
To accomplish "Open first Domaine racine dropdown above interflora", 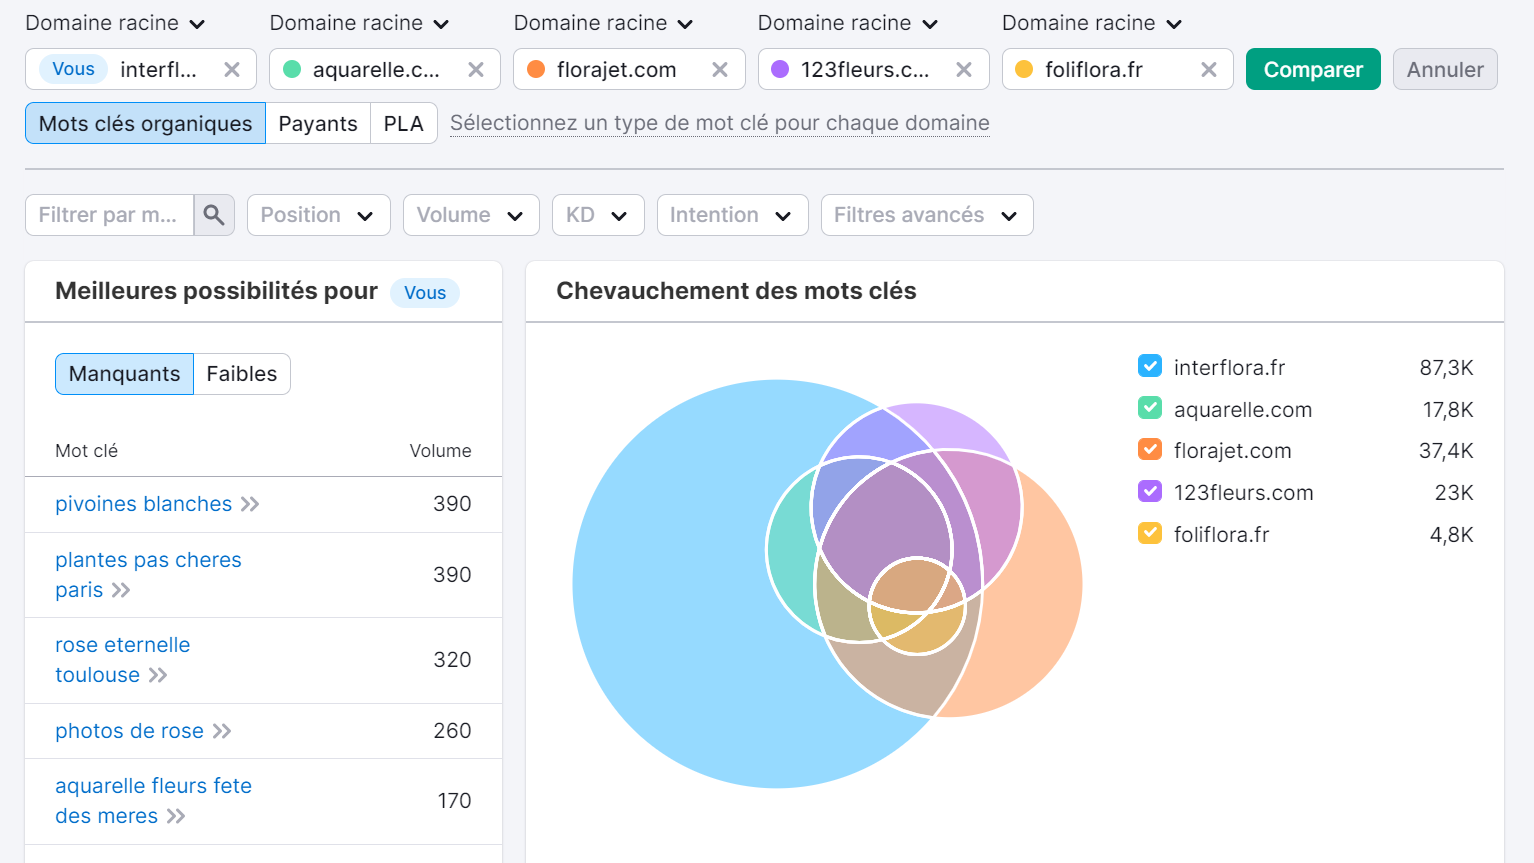I will tap(115, 23).
